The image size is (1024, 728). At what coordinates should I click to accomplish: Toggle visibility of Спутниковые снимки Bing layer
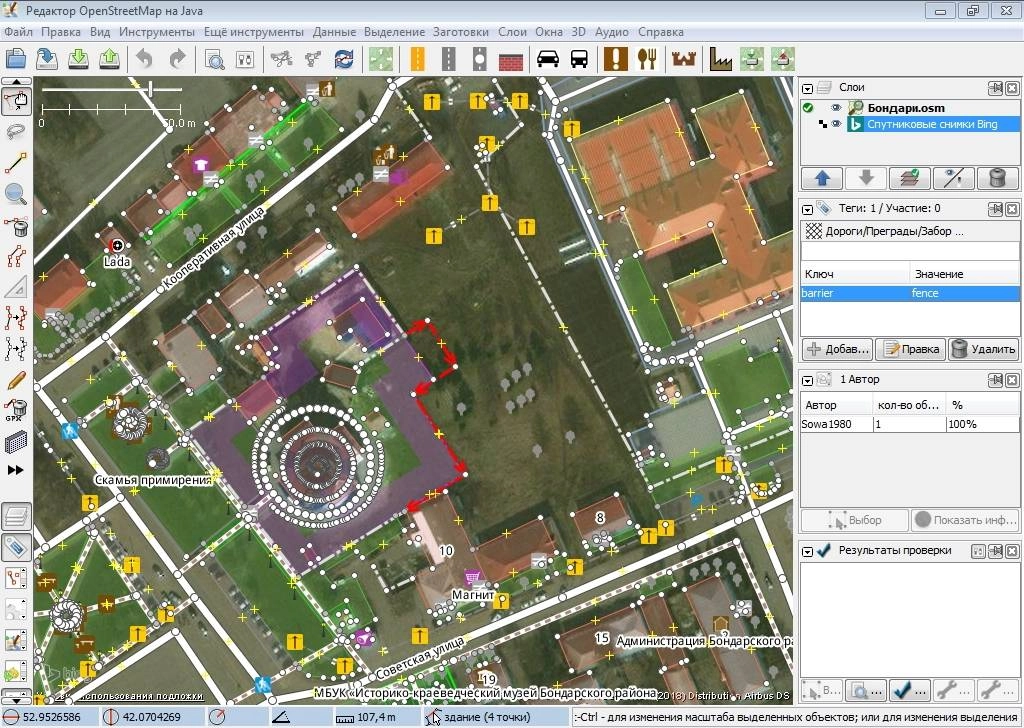pyautogui.click(x=836, y=124)
